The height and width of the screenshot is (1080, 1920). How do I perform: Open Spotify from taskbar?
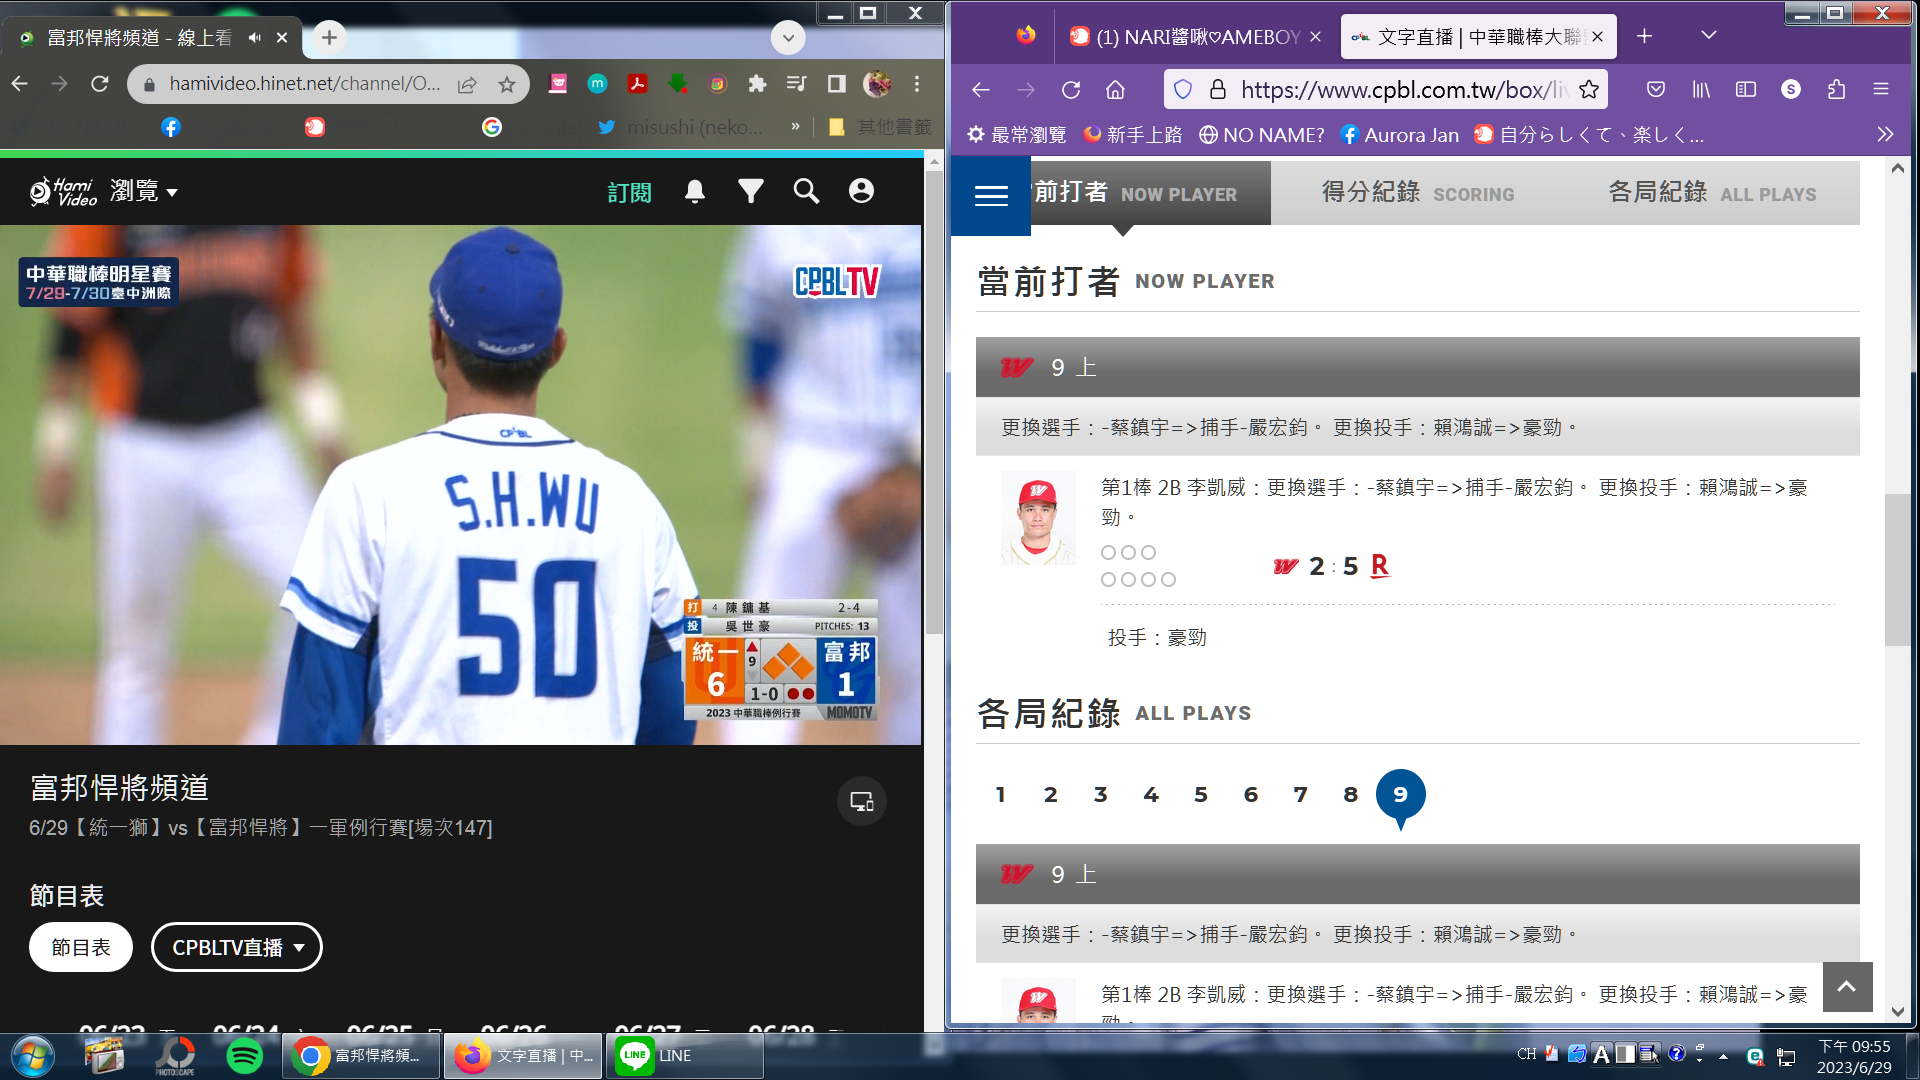tap(244, 1056)
